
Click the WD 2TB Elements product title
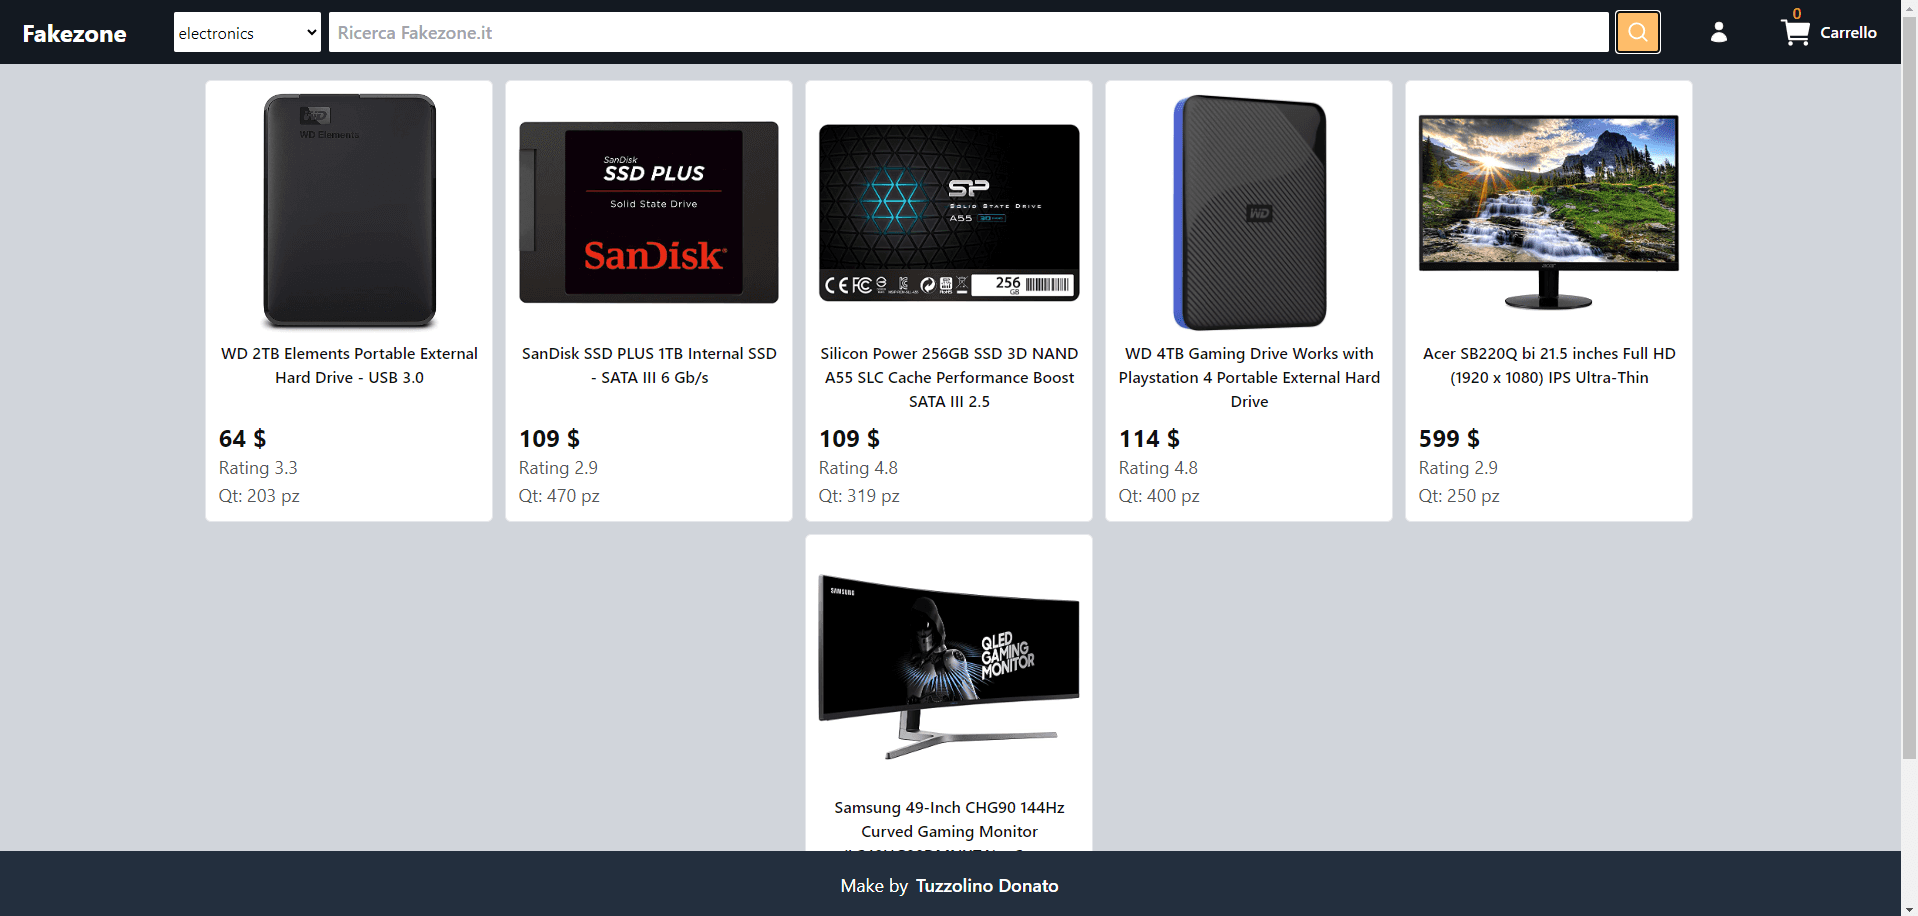pos(349,365)
